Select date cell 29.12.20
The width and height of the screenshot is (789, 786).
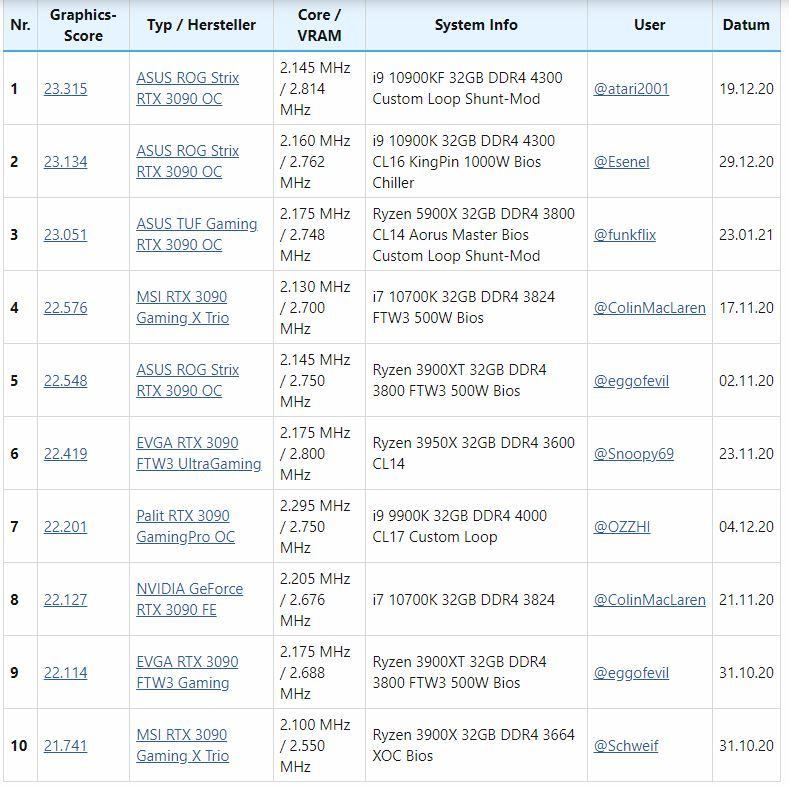(x=746, y=162)
